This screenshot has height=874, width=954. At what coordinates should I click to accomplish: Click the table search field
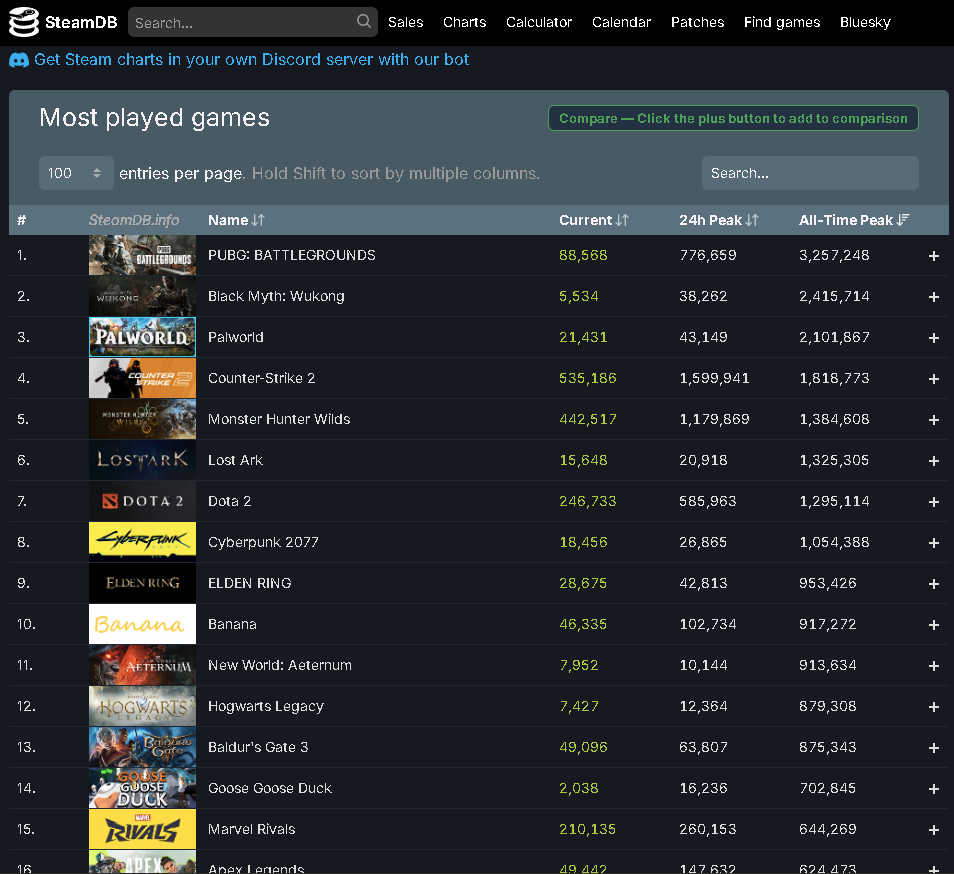pos(809,172)
